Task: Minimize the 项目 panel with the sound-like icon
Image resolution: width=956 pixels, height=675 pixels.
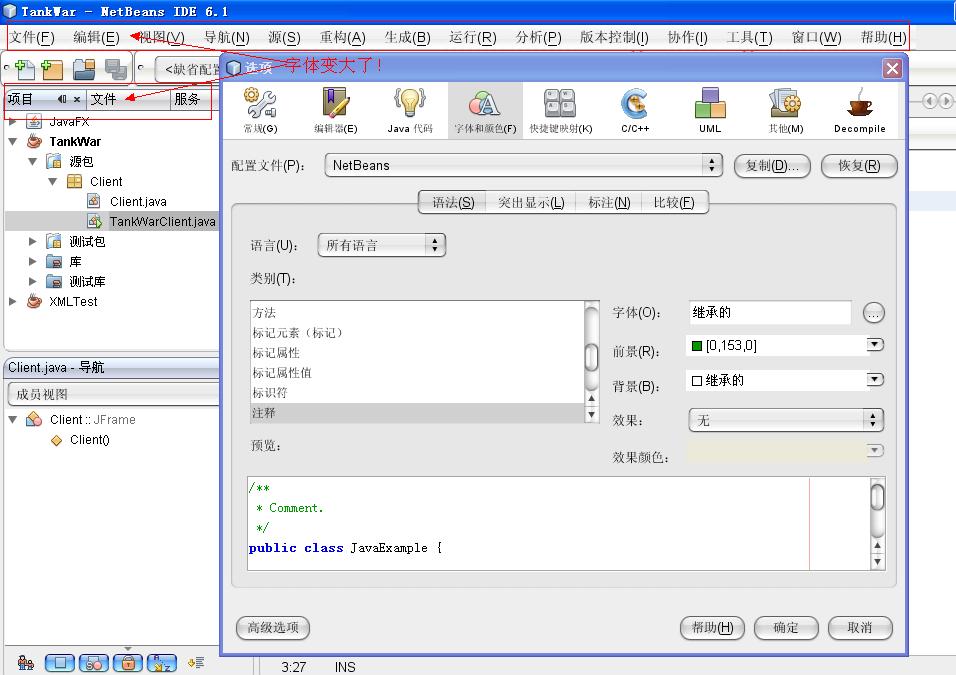Action: [x=62, y=99]
